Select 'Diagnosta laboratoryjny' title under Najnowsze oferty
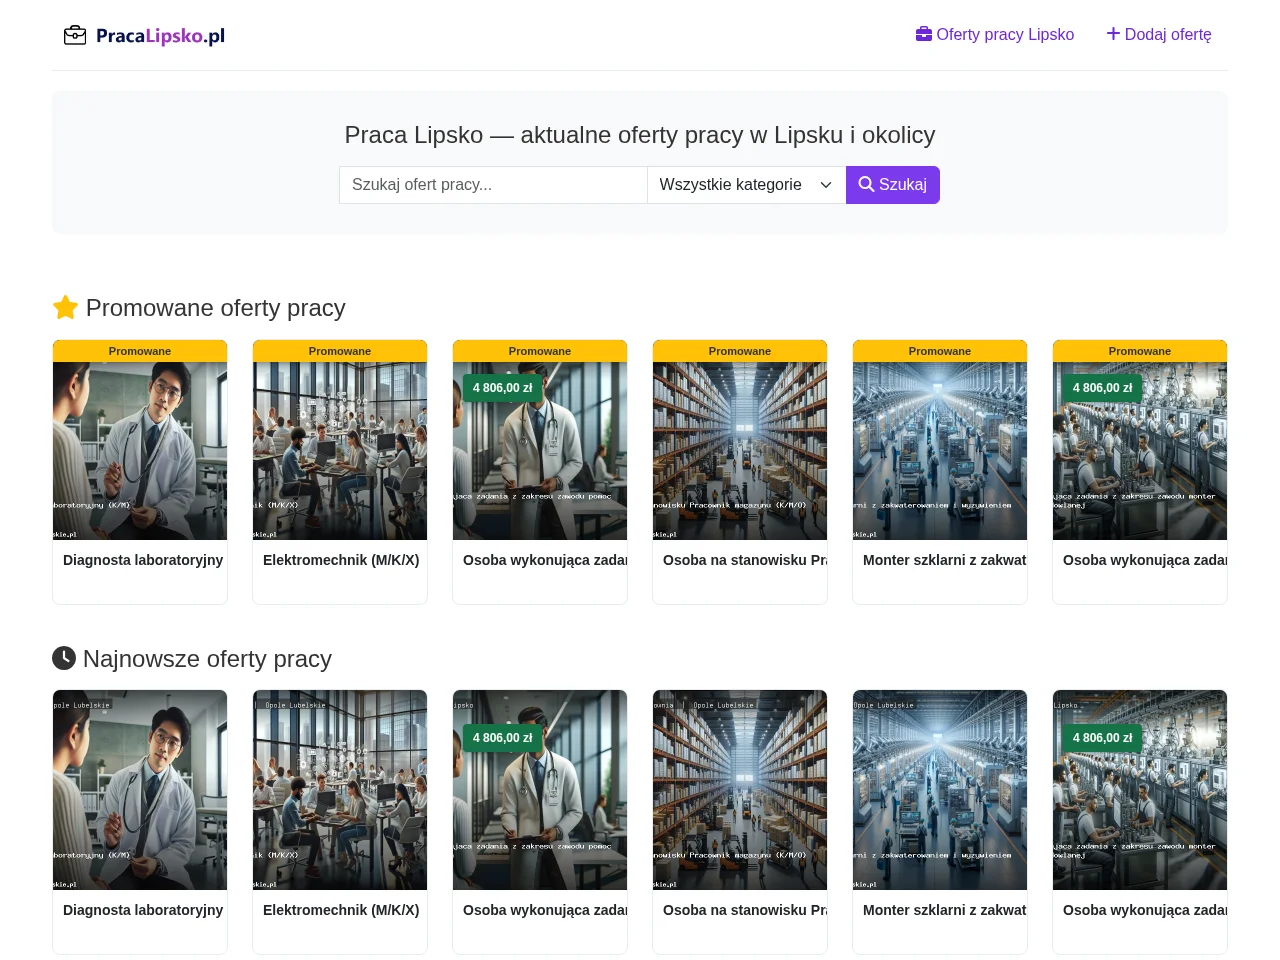The height and width of the screenshot is (960, 1280). pos(143,910)
